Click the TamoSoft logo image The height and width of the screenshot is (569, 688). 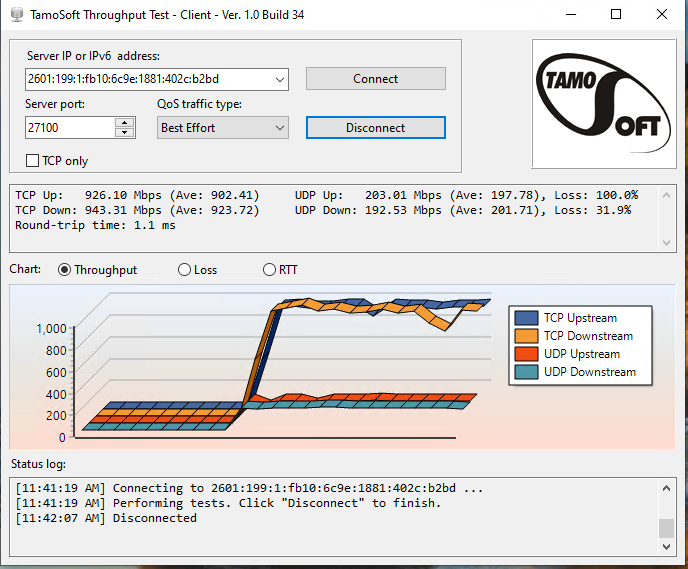tap(604, 104)
